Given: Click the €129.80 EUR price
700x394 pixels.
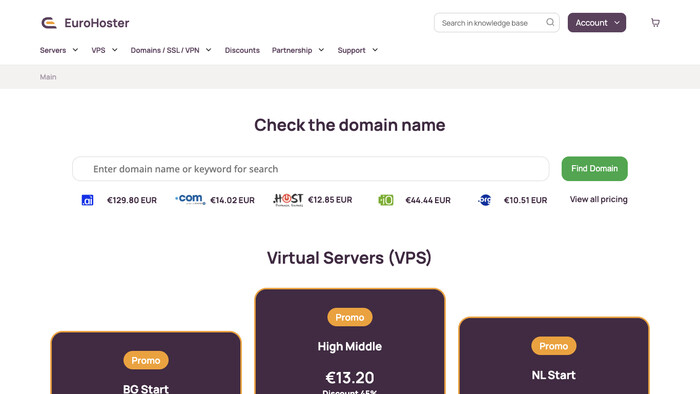Looking at the screenshot, I should click(132, 200).
